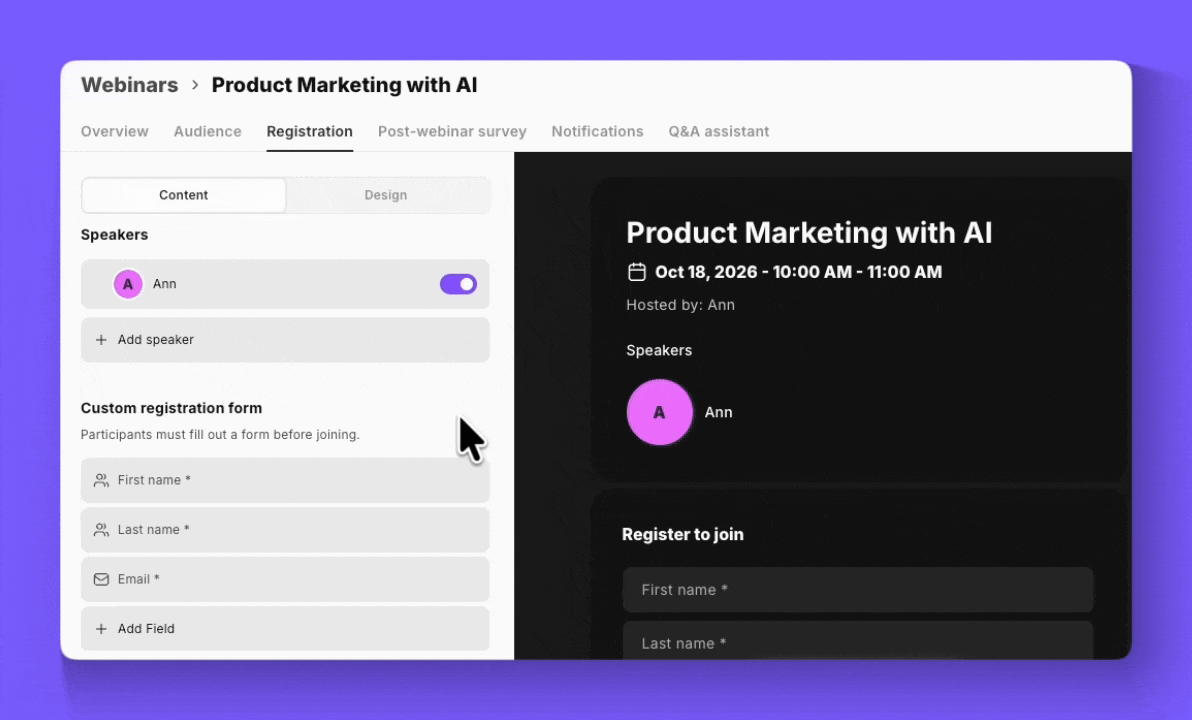
Task: Click the Ann speaker name in list
Action: 164,284
